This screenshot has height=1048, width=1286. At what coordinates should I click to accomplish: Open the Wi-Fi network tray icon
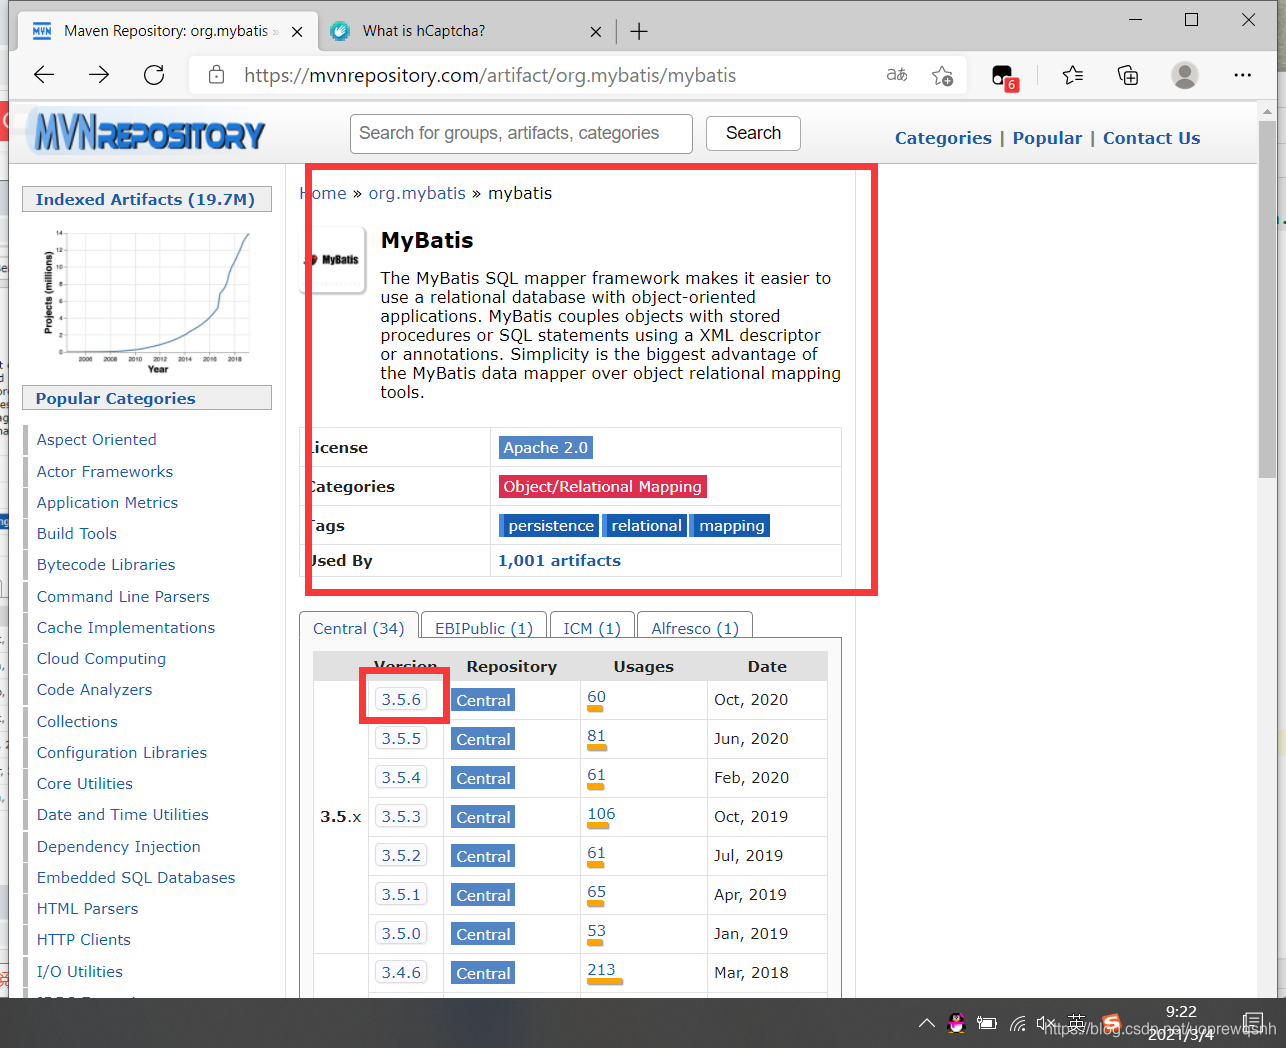pyautogui.click(x=1018, y=1023)
